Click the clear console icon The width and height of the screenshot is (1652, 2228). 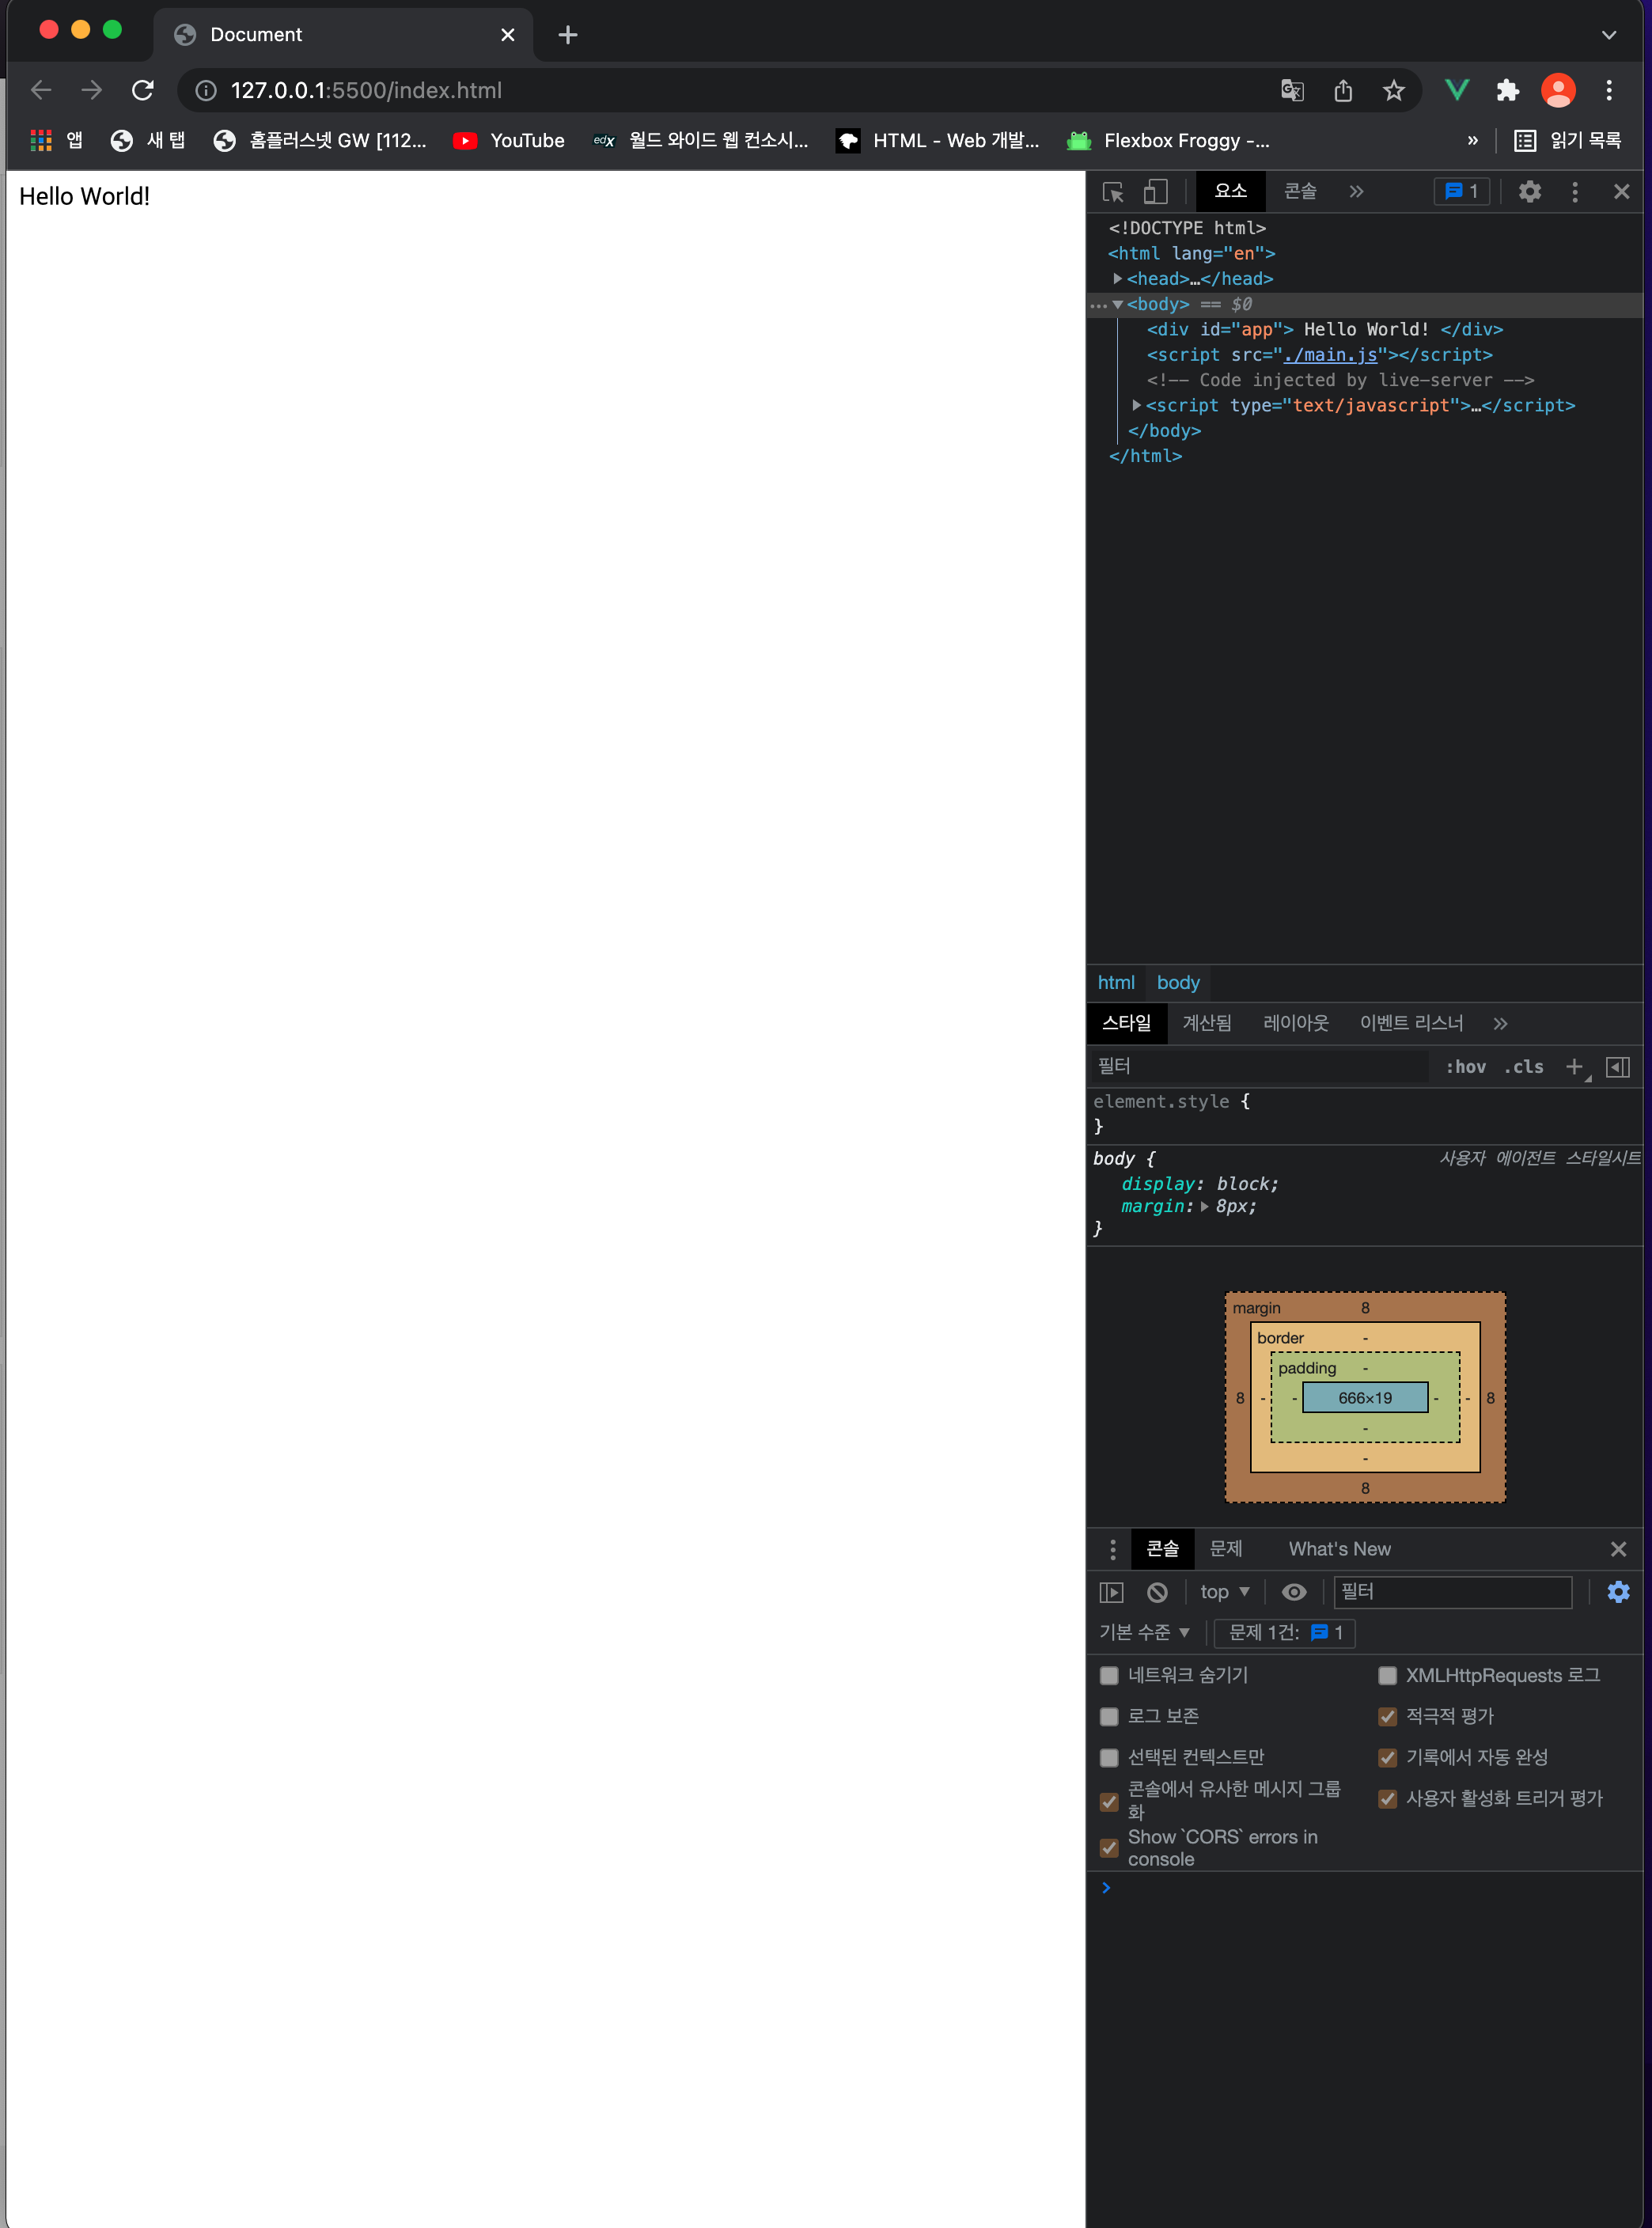coord(1157,1592)
